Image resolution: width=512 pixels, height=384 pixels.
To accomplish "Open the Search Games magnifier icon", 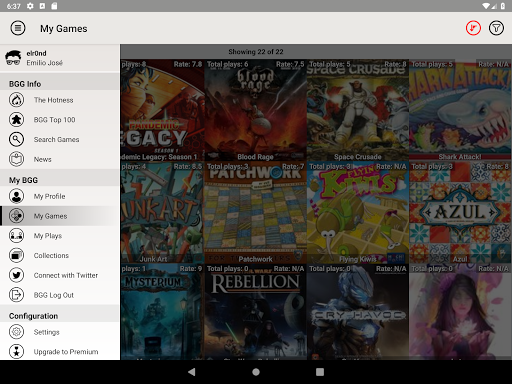I will [16, 139].
